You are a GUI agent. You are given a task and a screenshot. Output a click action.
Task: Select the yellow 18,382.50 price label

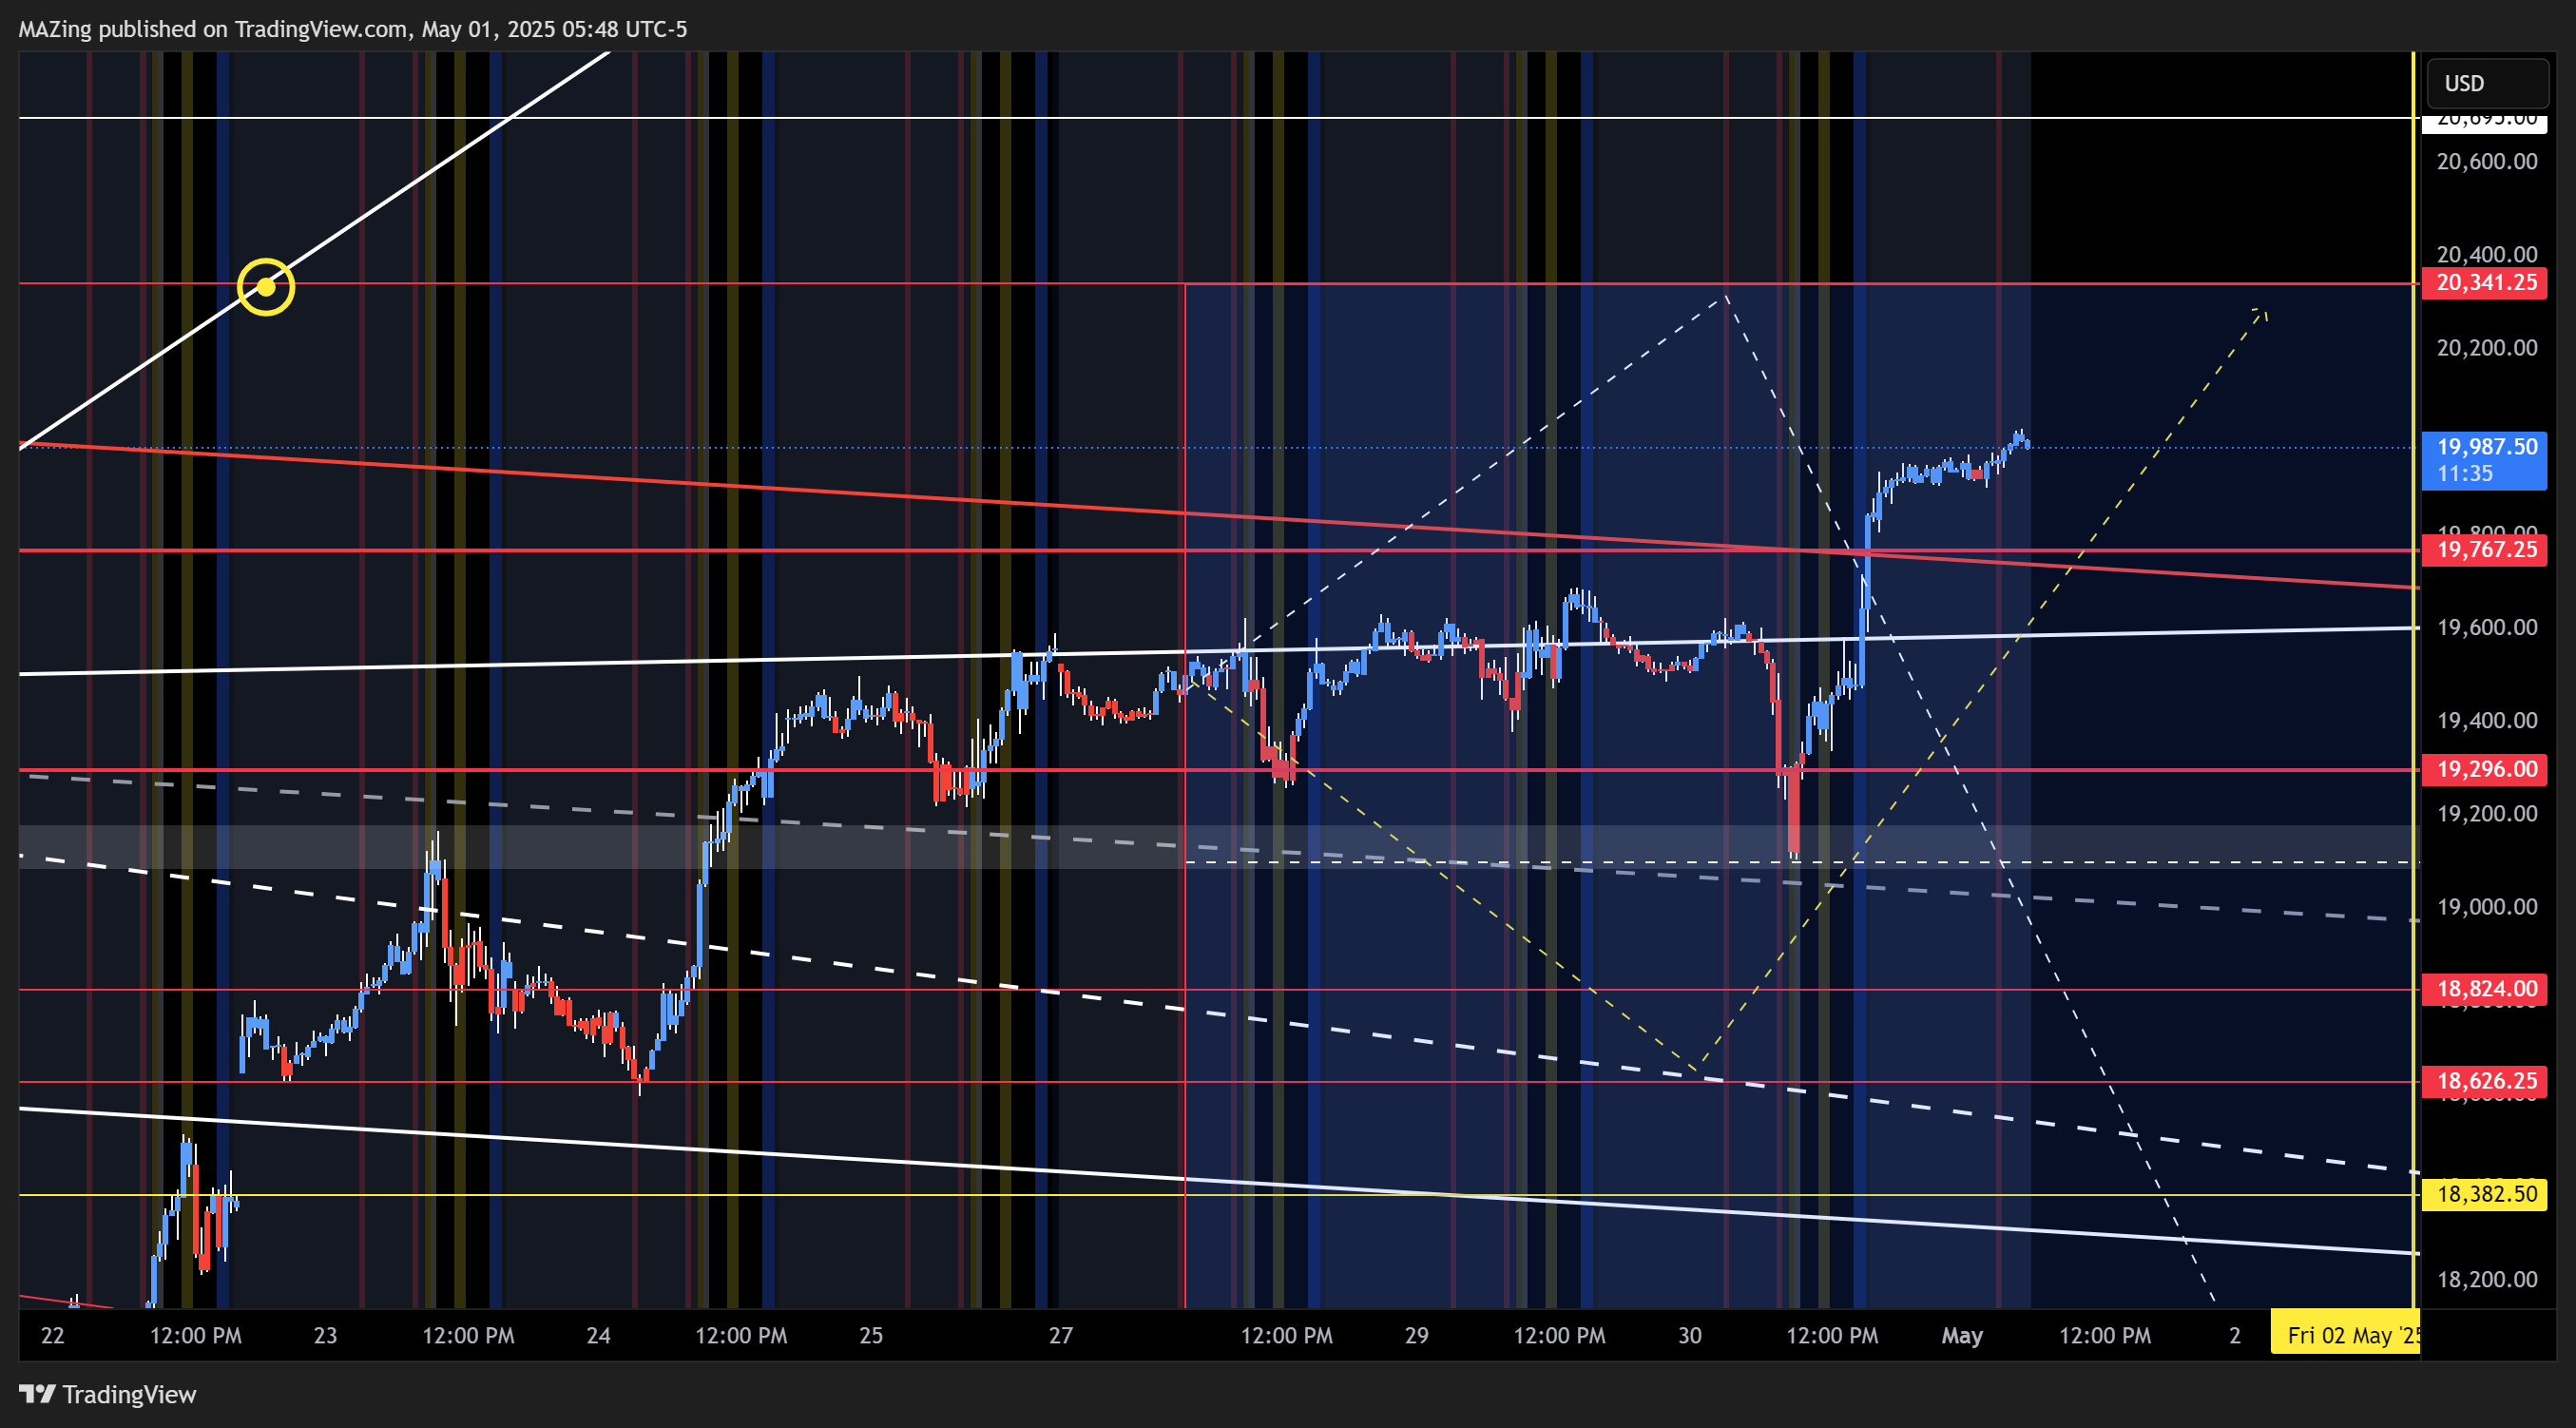[x=2485, y=1194]
